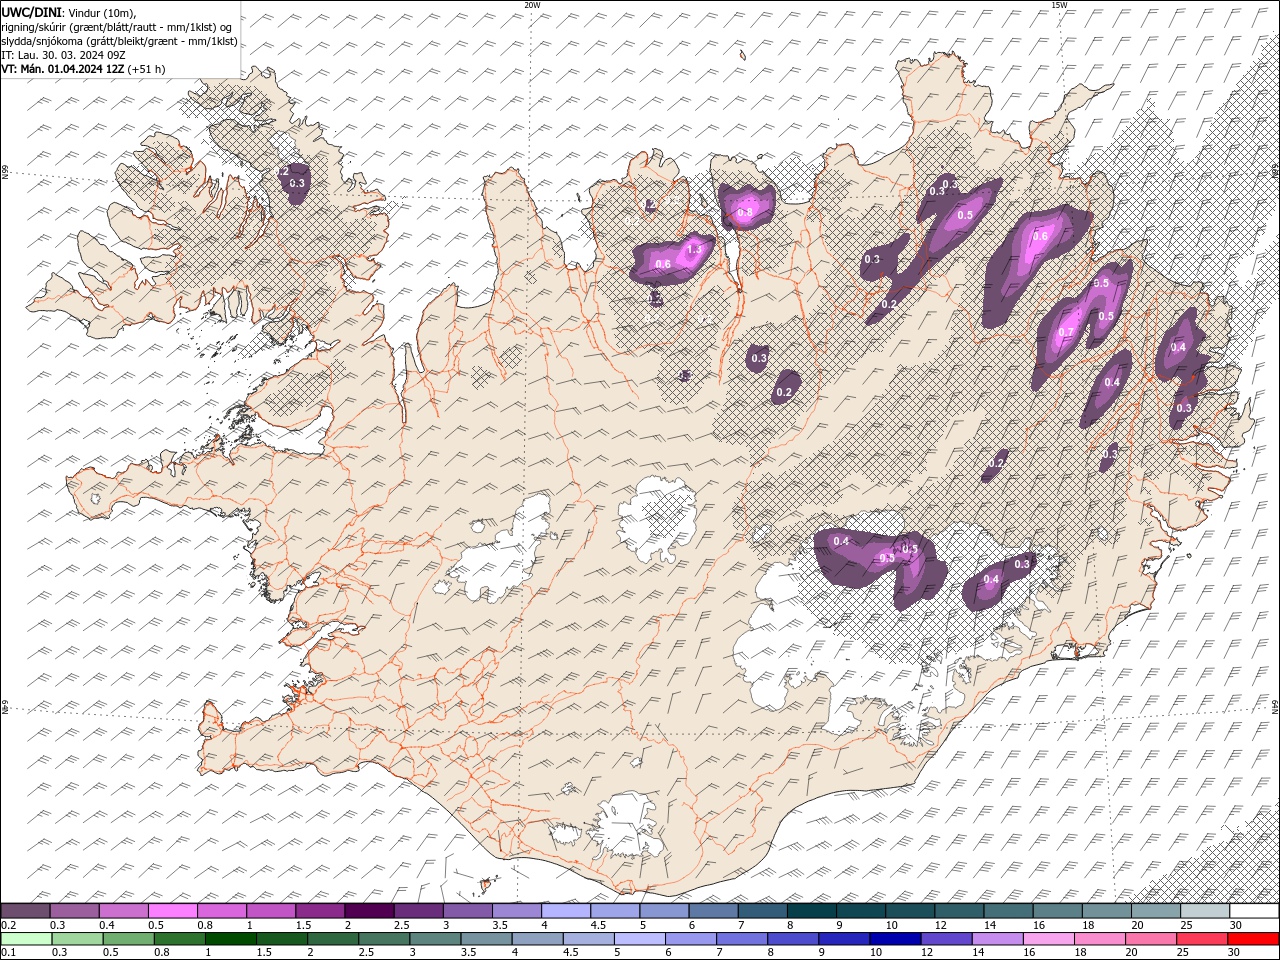Click the 'slydda/snjókoma (grátt/bleikt/grænt' header line
Image resolution: width=1280 pixels, height=960 pixels.
pyautogui.click(x=119, y=41)
